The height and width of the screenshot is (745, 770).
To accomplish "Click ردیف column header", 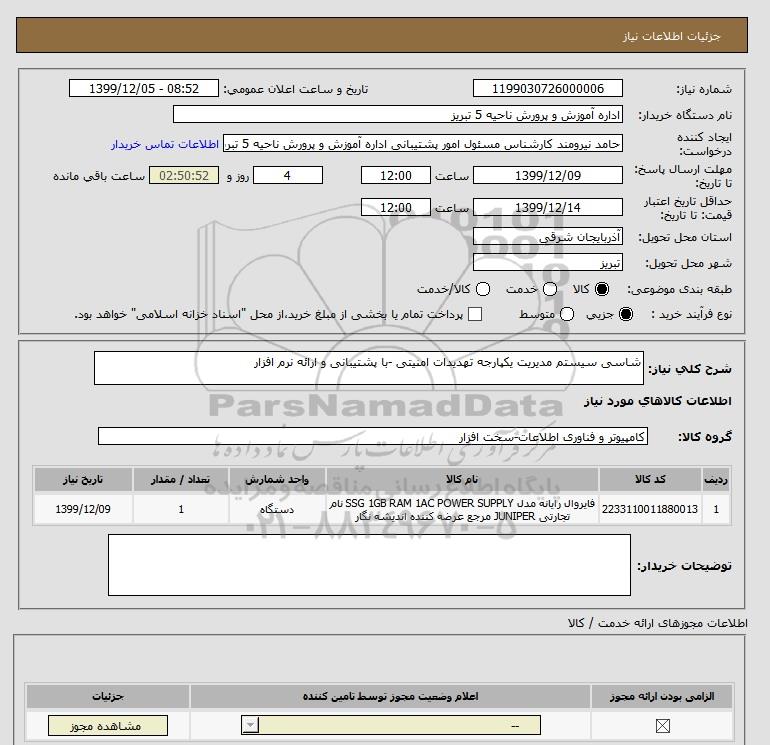I will (716, 479).
